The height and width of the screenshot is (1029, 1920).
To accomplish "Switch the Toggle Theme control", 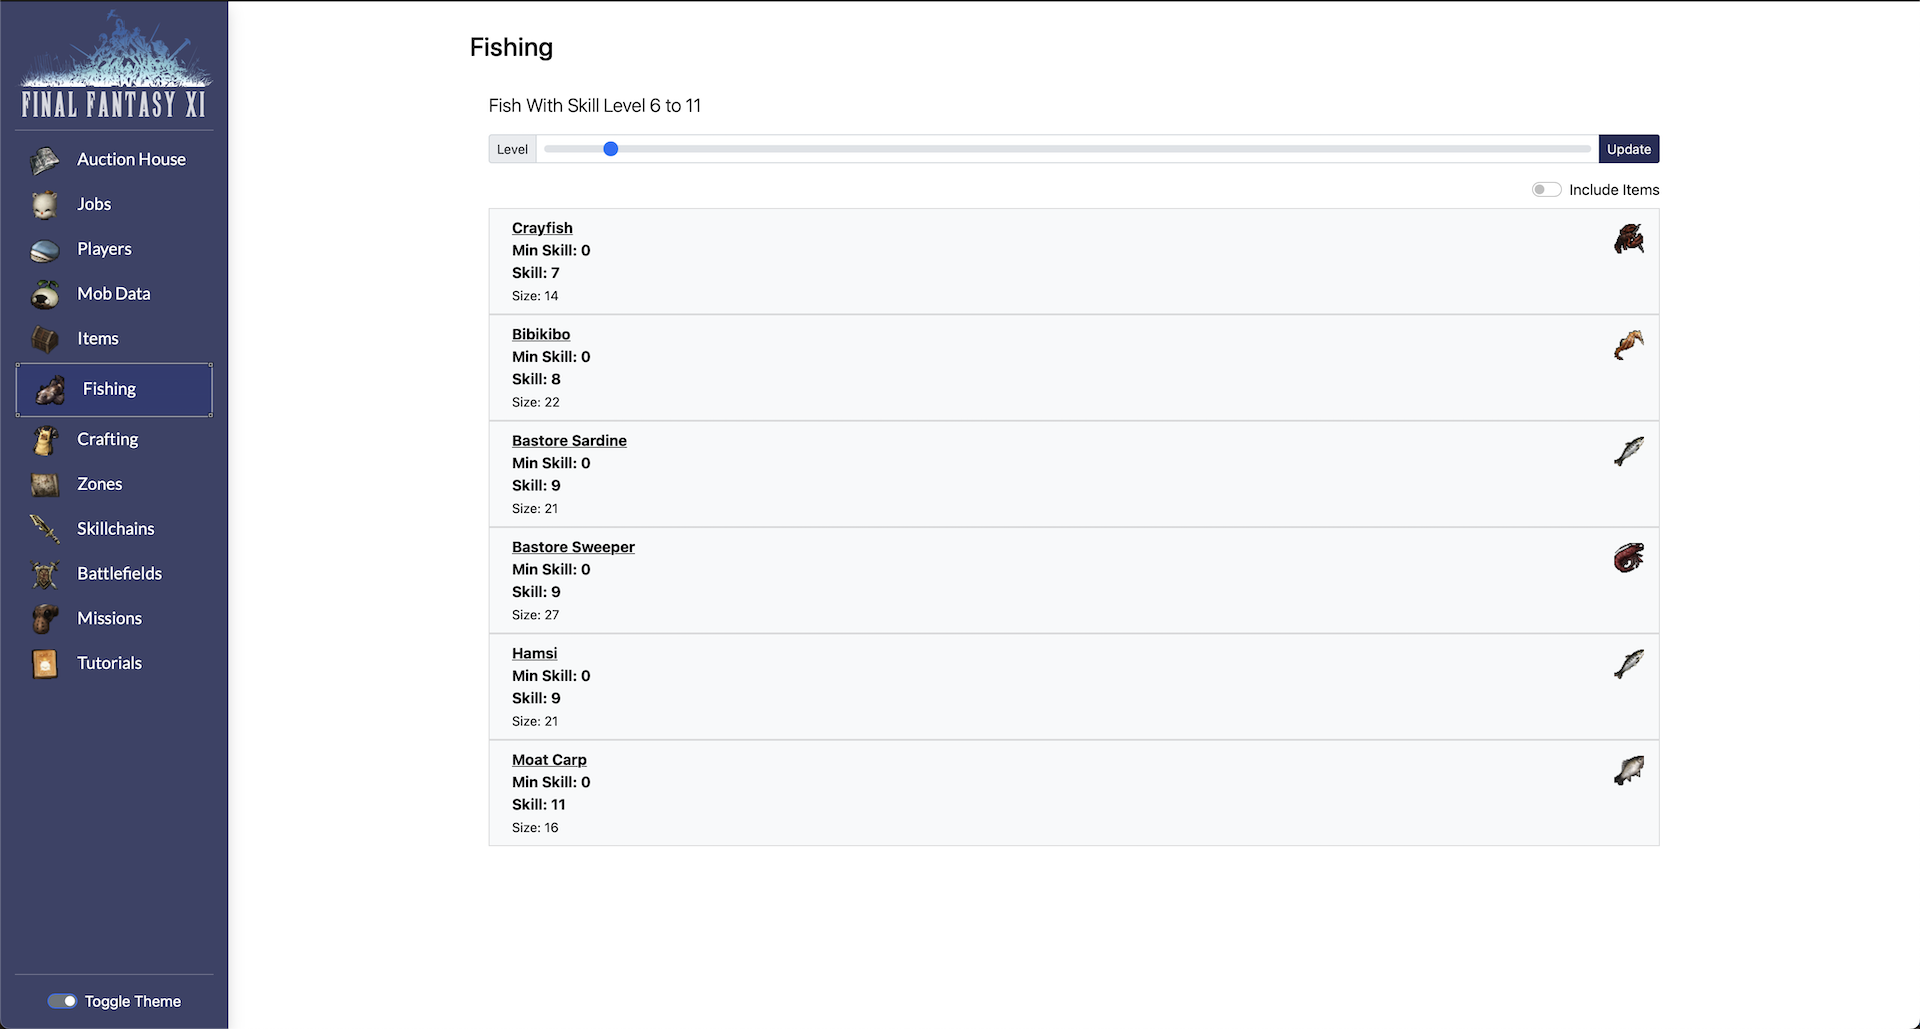I will [62, 1001].
